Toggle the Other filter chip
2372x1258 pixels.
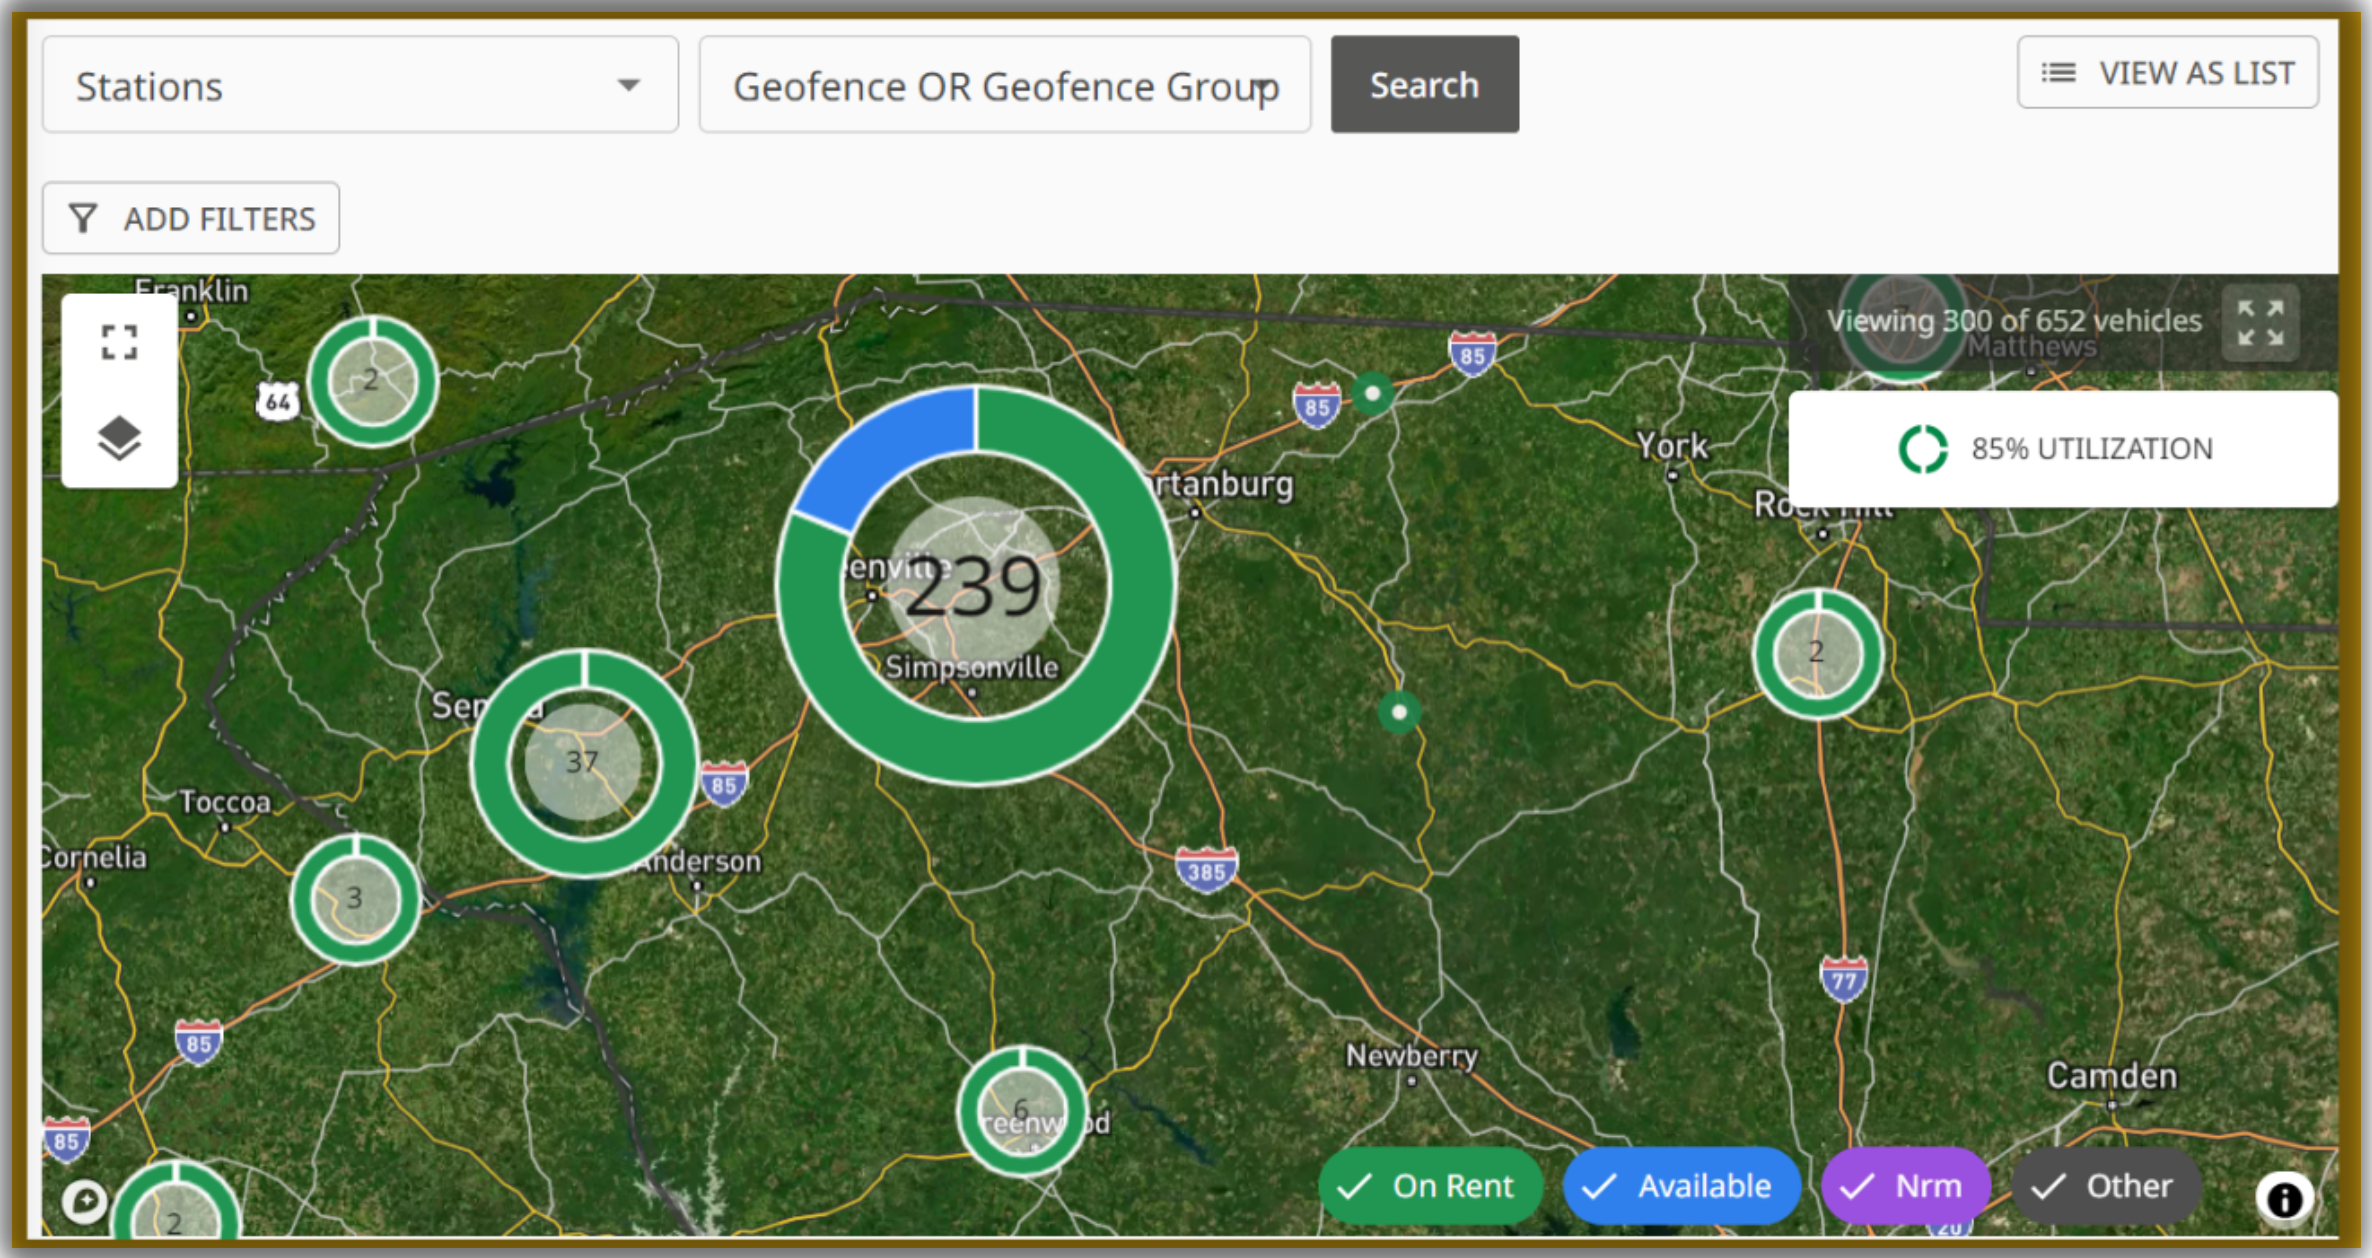pos(2106,1186)
